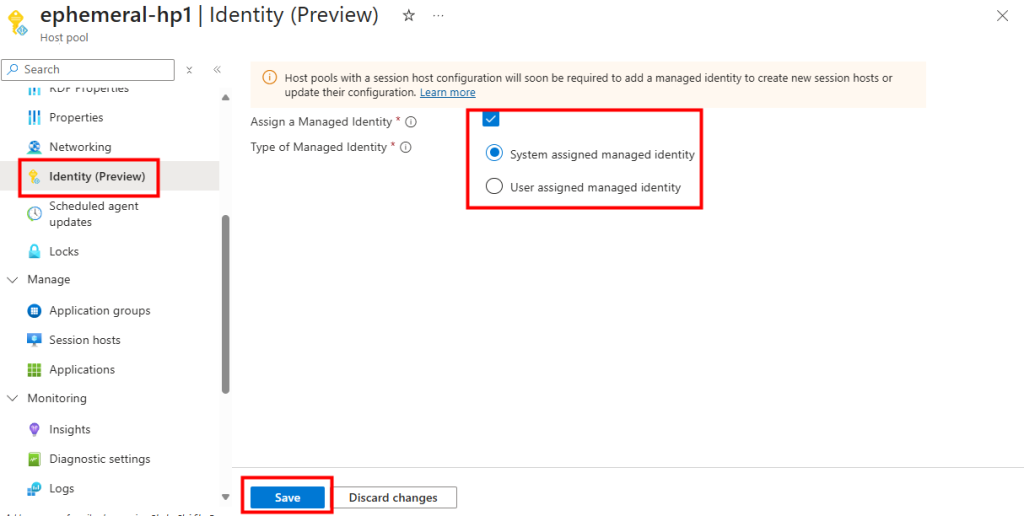Click the Locks padlock icon
Screen dimensions: 1024x516
[x=34, y=251]
